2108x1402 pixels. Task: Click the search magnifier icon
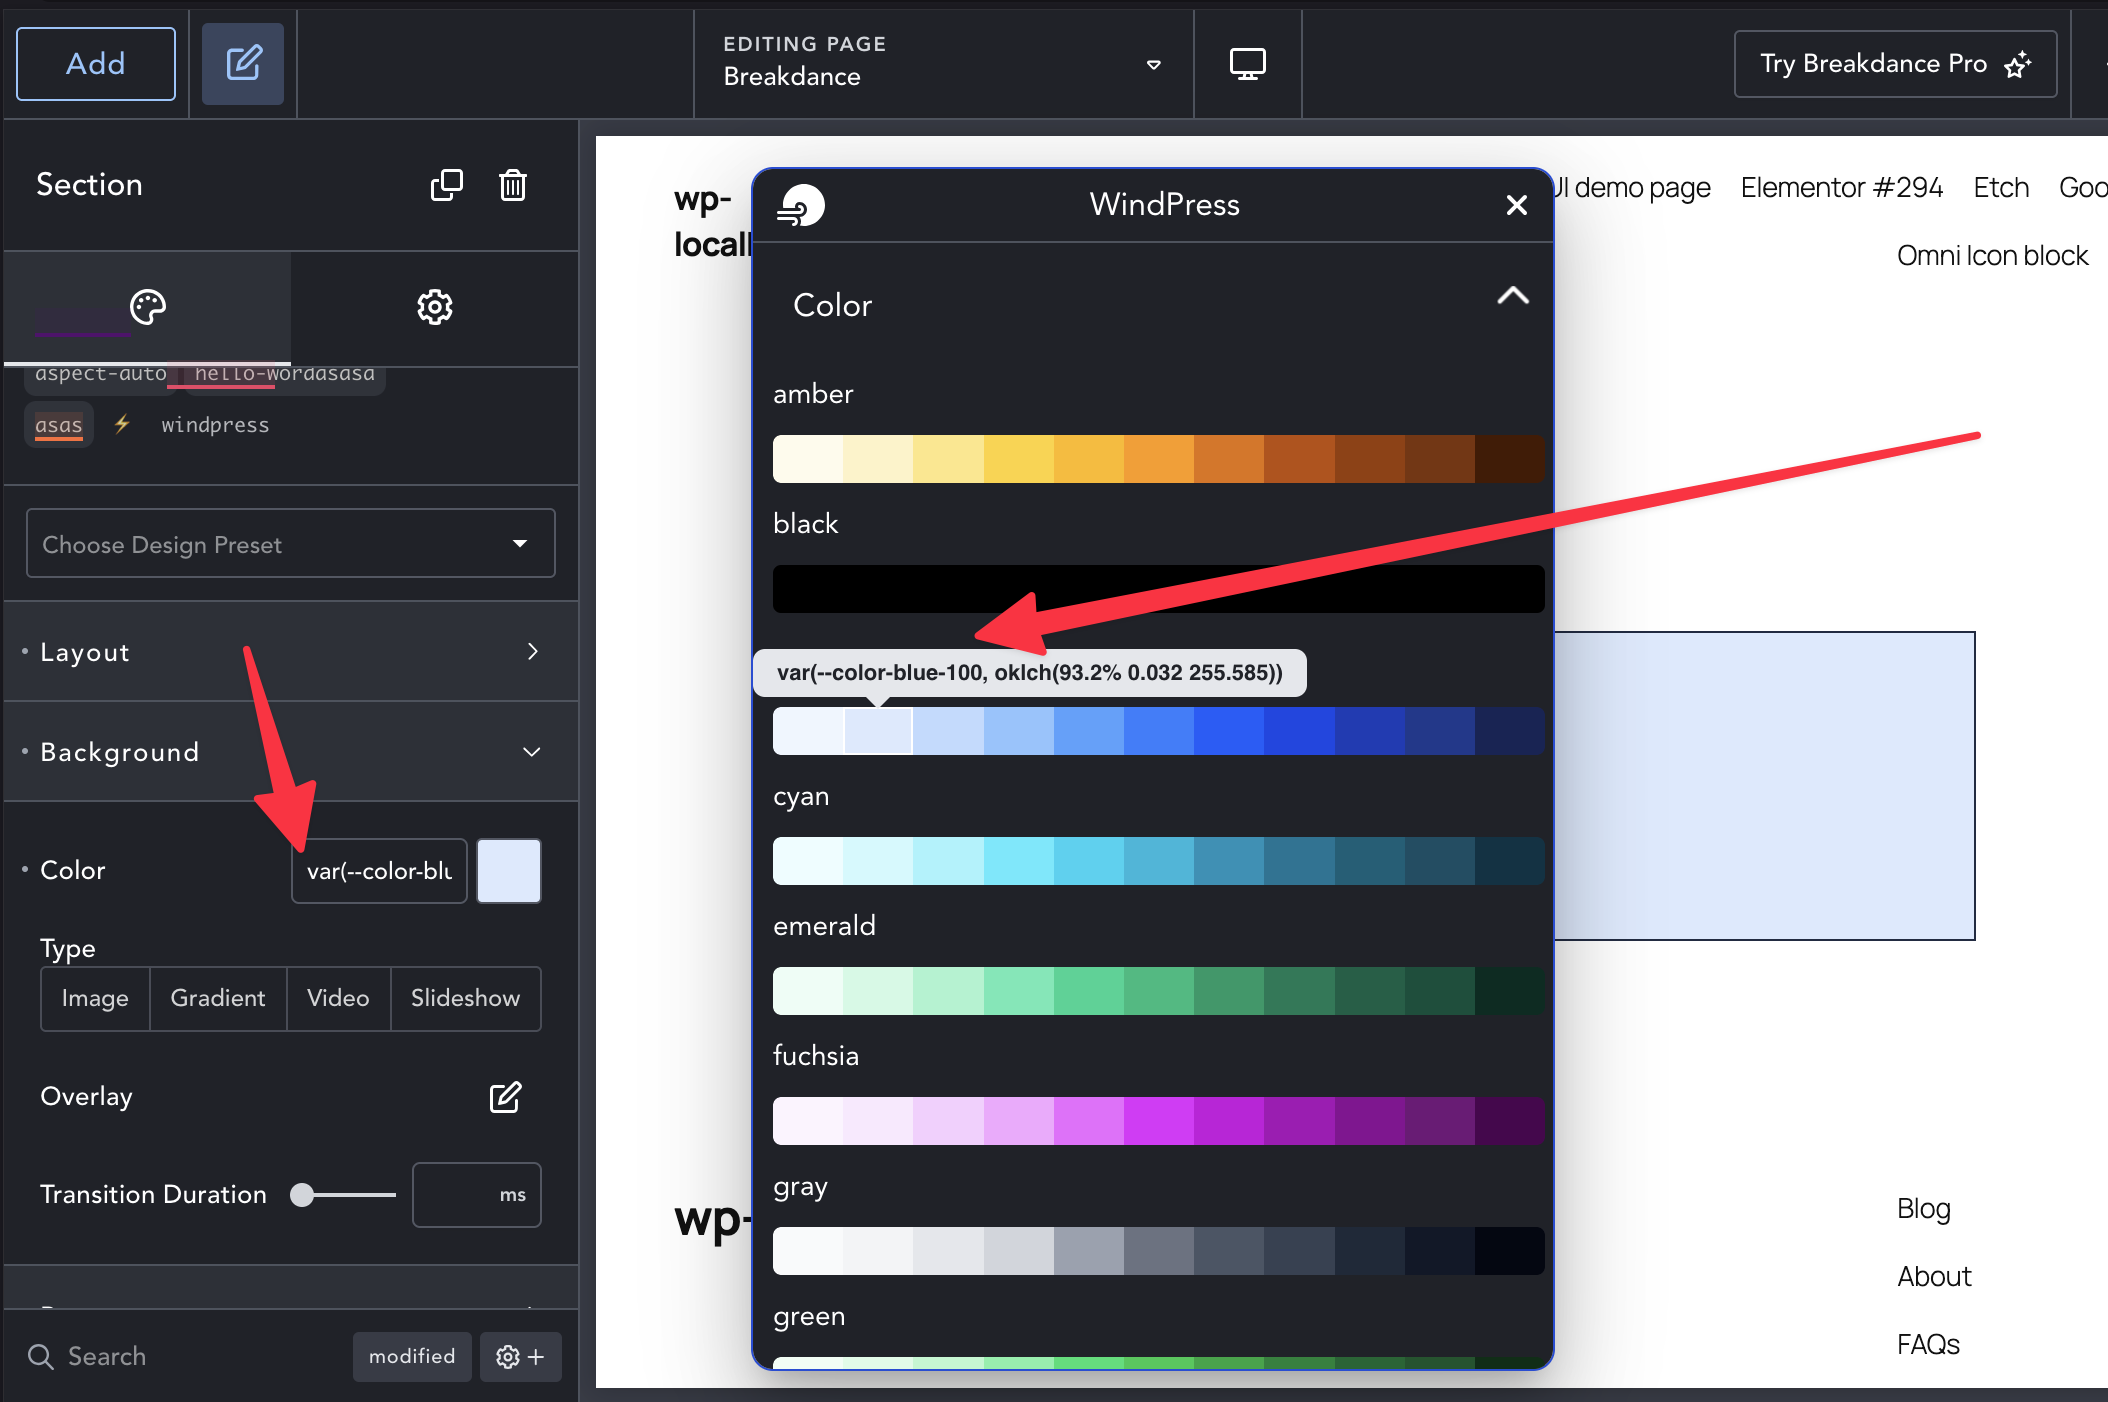(41, 1357)
